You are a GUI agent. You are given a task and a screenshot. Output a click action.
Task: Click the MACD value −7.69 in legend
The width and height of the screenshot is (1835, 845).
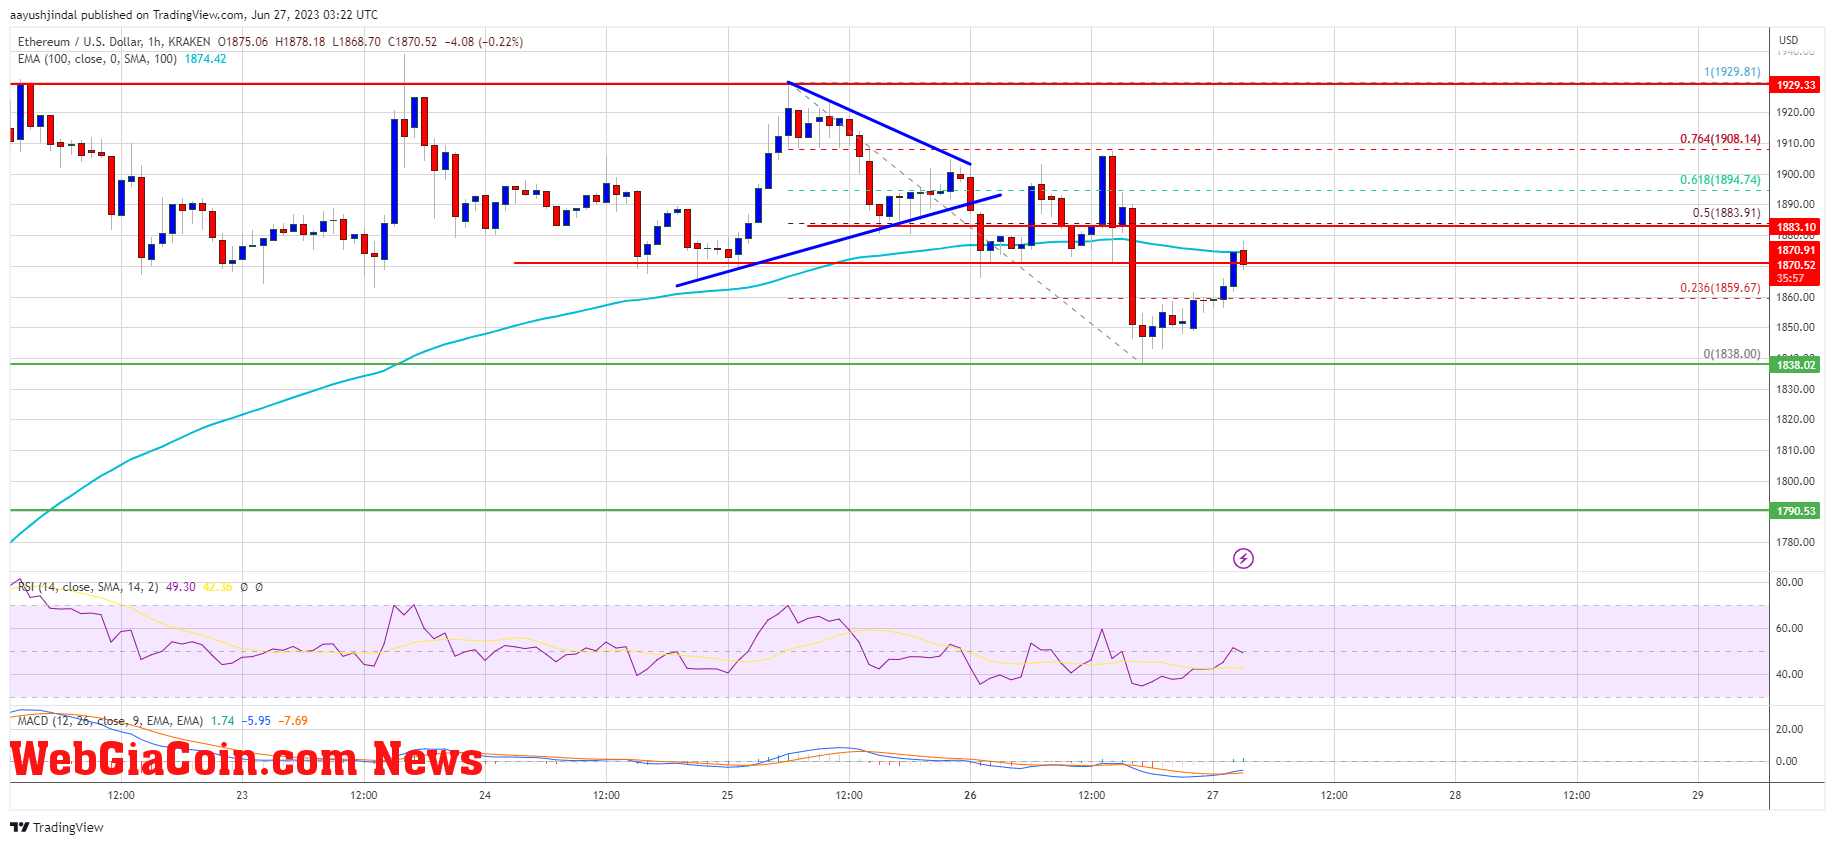click(293, 721)
